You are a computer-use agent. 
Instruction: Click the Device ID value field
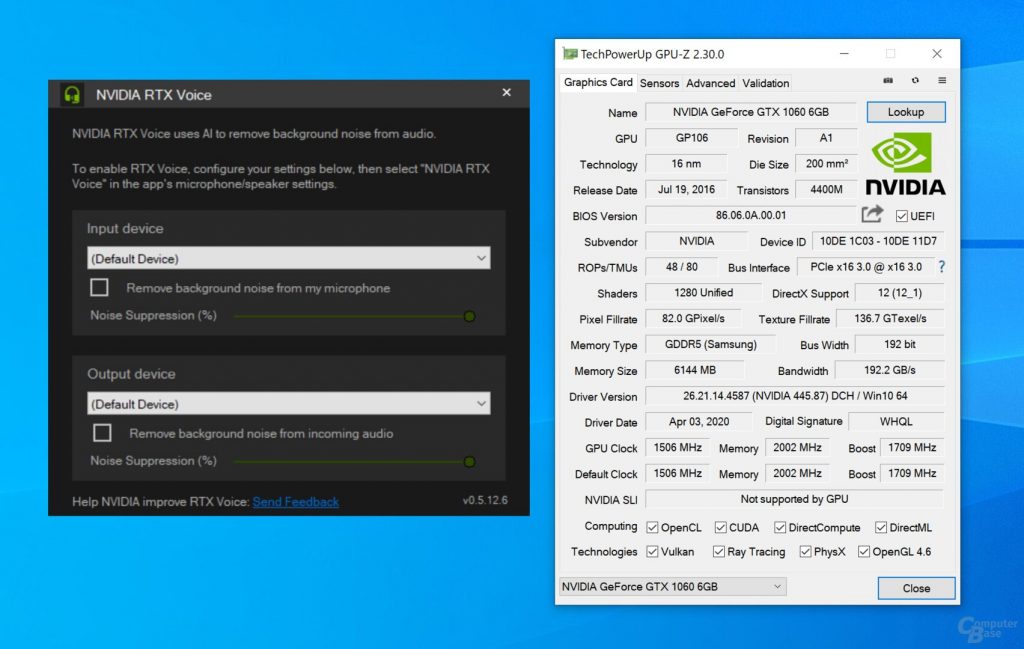tap(878, 241)
